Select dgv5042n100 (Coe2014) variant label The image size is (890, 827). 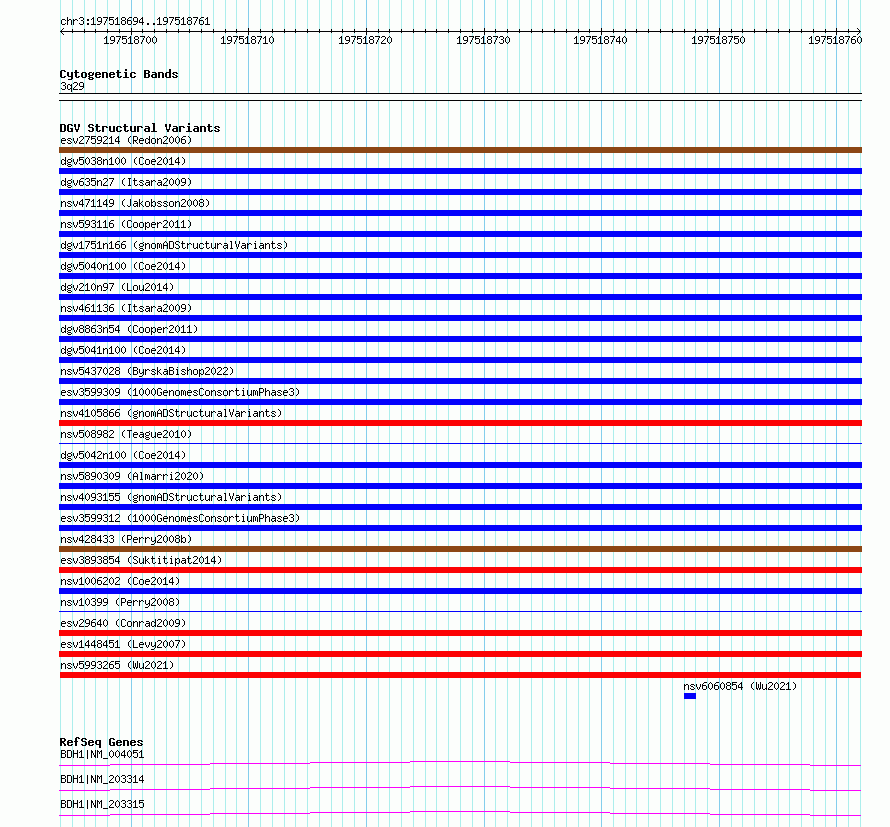123,455
